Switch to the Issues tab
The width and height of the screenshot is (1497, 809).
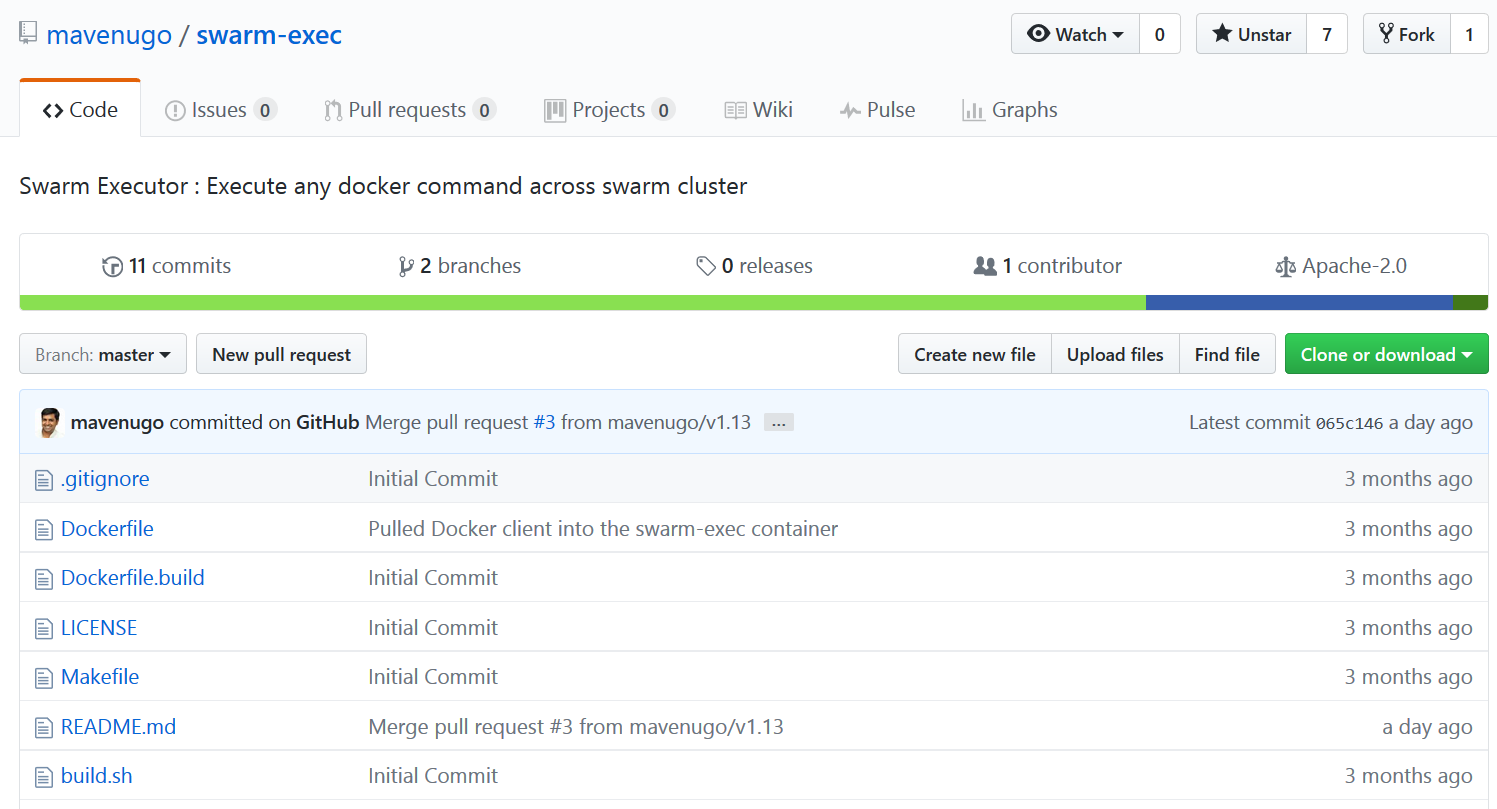(219, 110)
